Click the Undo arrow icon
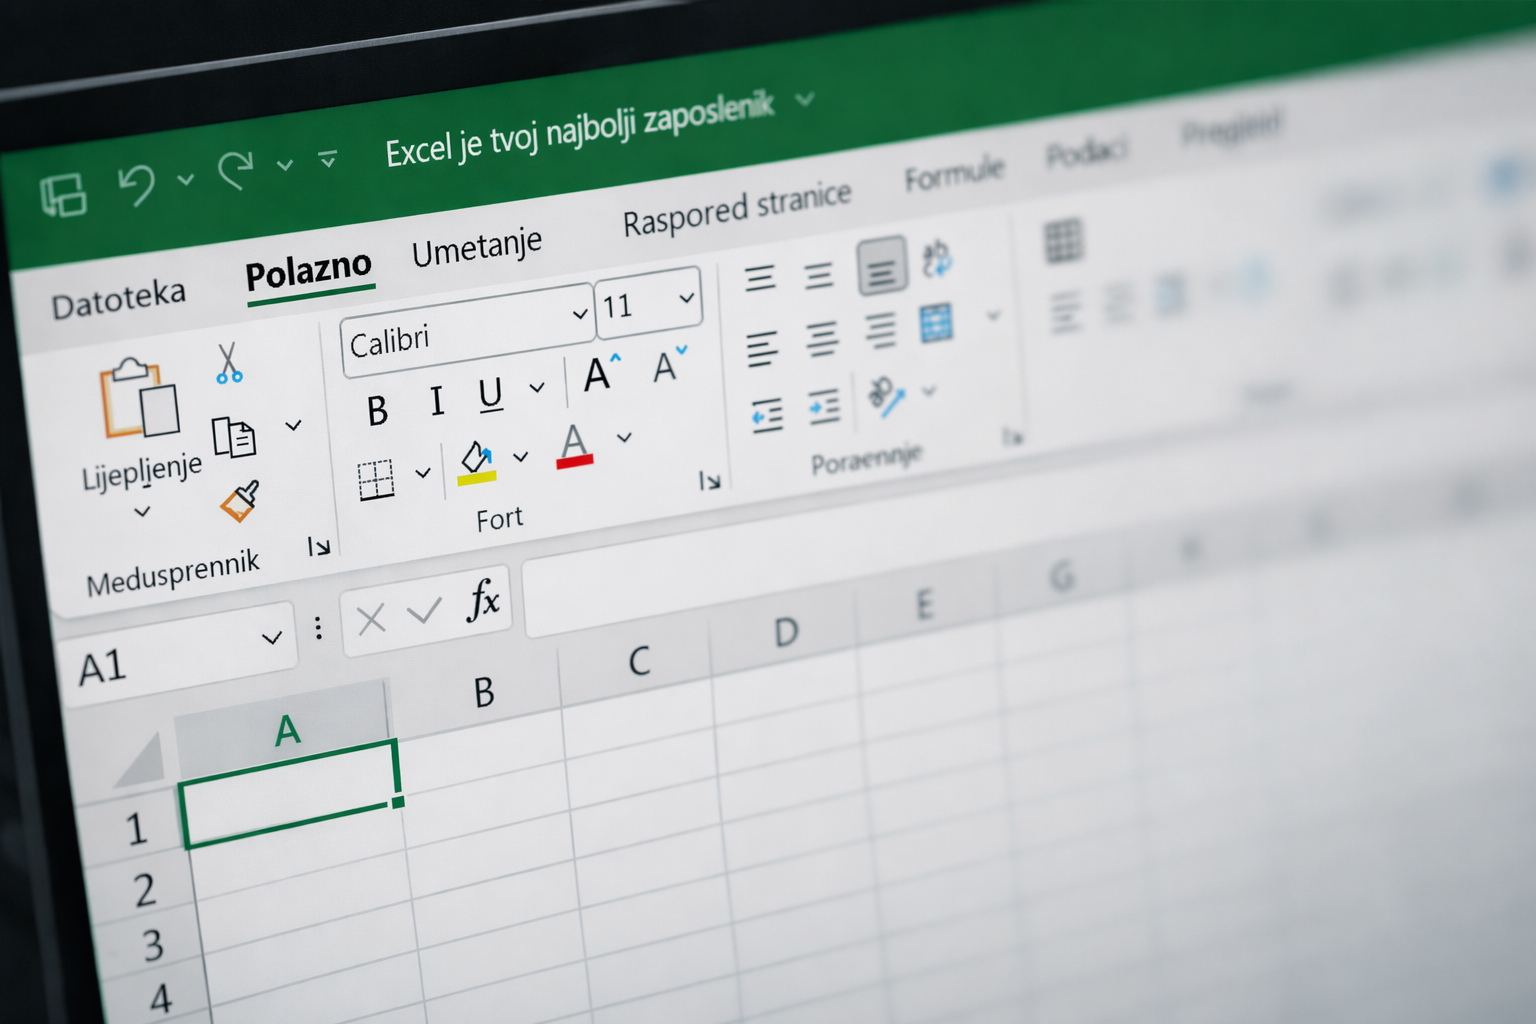 (x=137, y=184)
